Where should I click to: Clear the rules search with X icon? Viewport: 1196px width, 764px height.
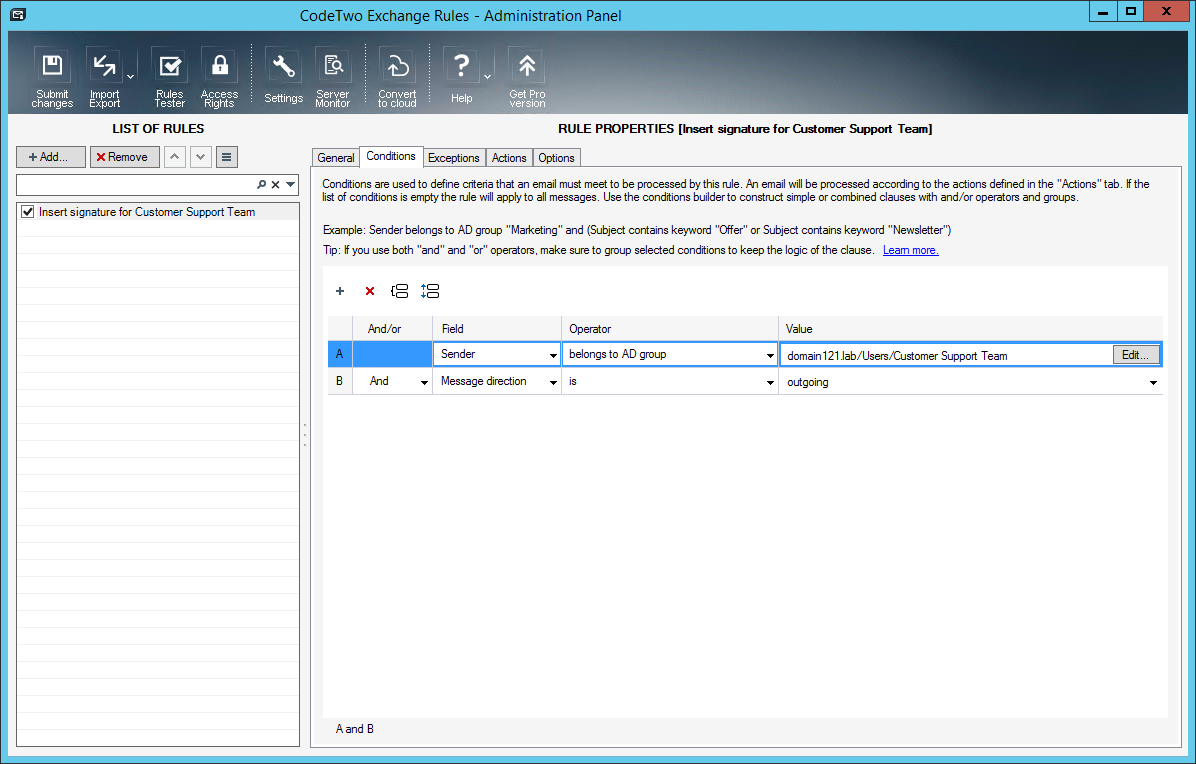[275, 185]
